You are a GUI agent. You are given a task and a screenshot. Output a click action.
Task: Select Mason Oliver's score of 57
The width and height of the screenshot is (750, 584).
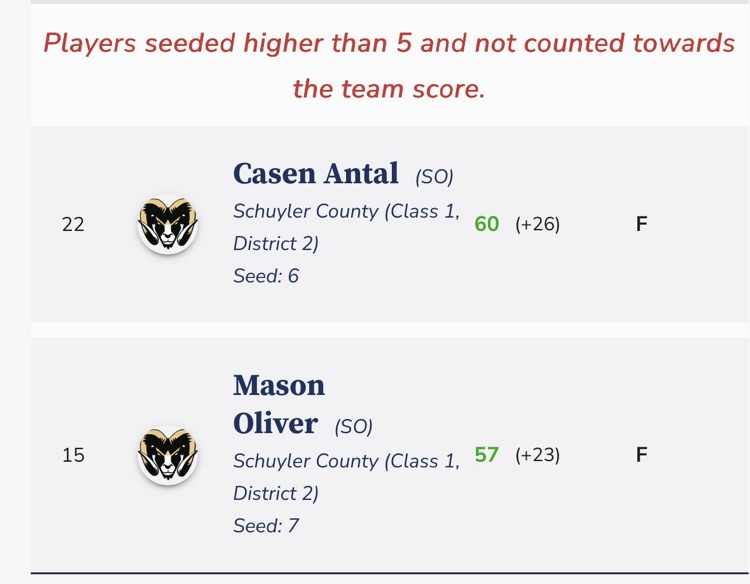[x=487, y=455]
